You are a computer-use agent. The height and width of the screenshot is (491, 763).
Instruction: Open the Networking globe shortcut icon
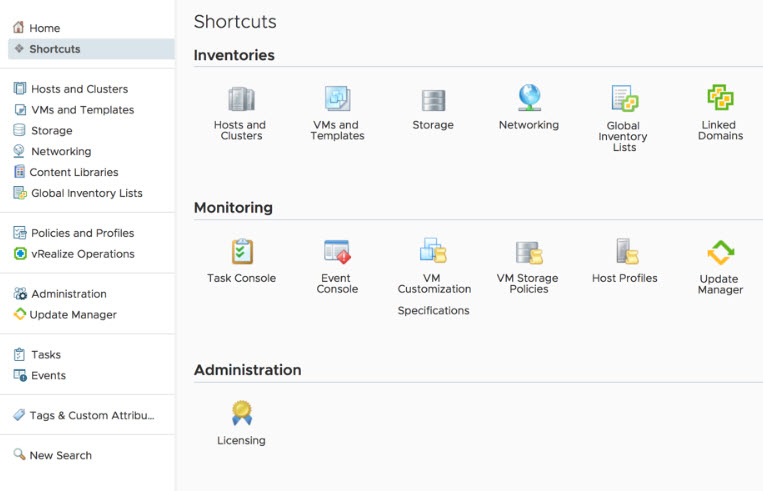529,98
